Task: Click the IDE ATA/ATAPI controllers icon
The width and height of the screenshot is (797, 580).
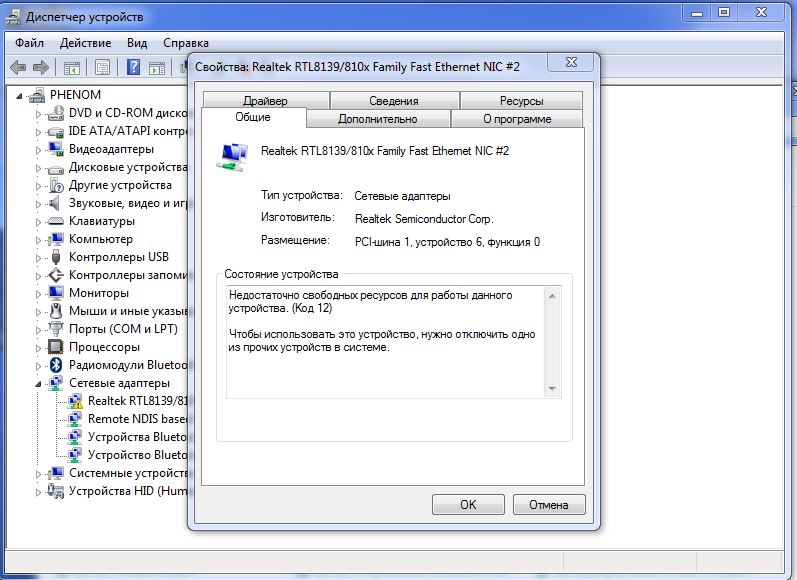Action: [56, 131]
